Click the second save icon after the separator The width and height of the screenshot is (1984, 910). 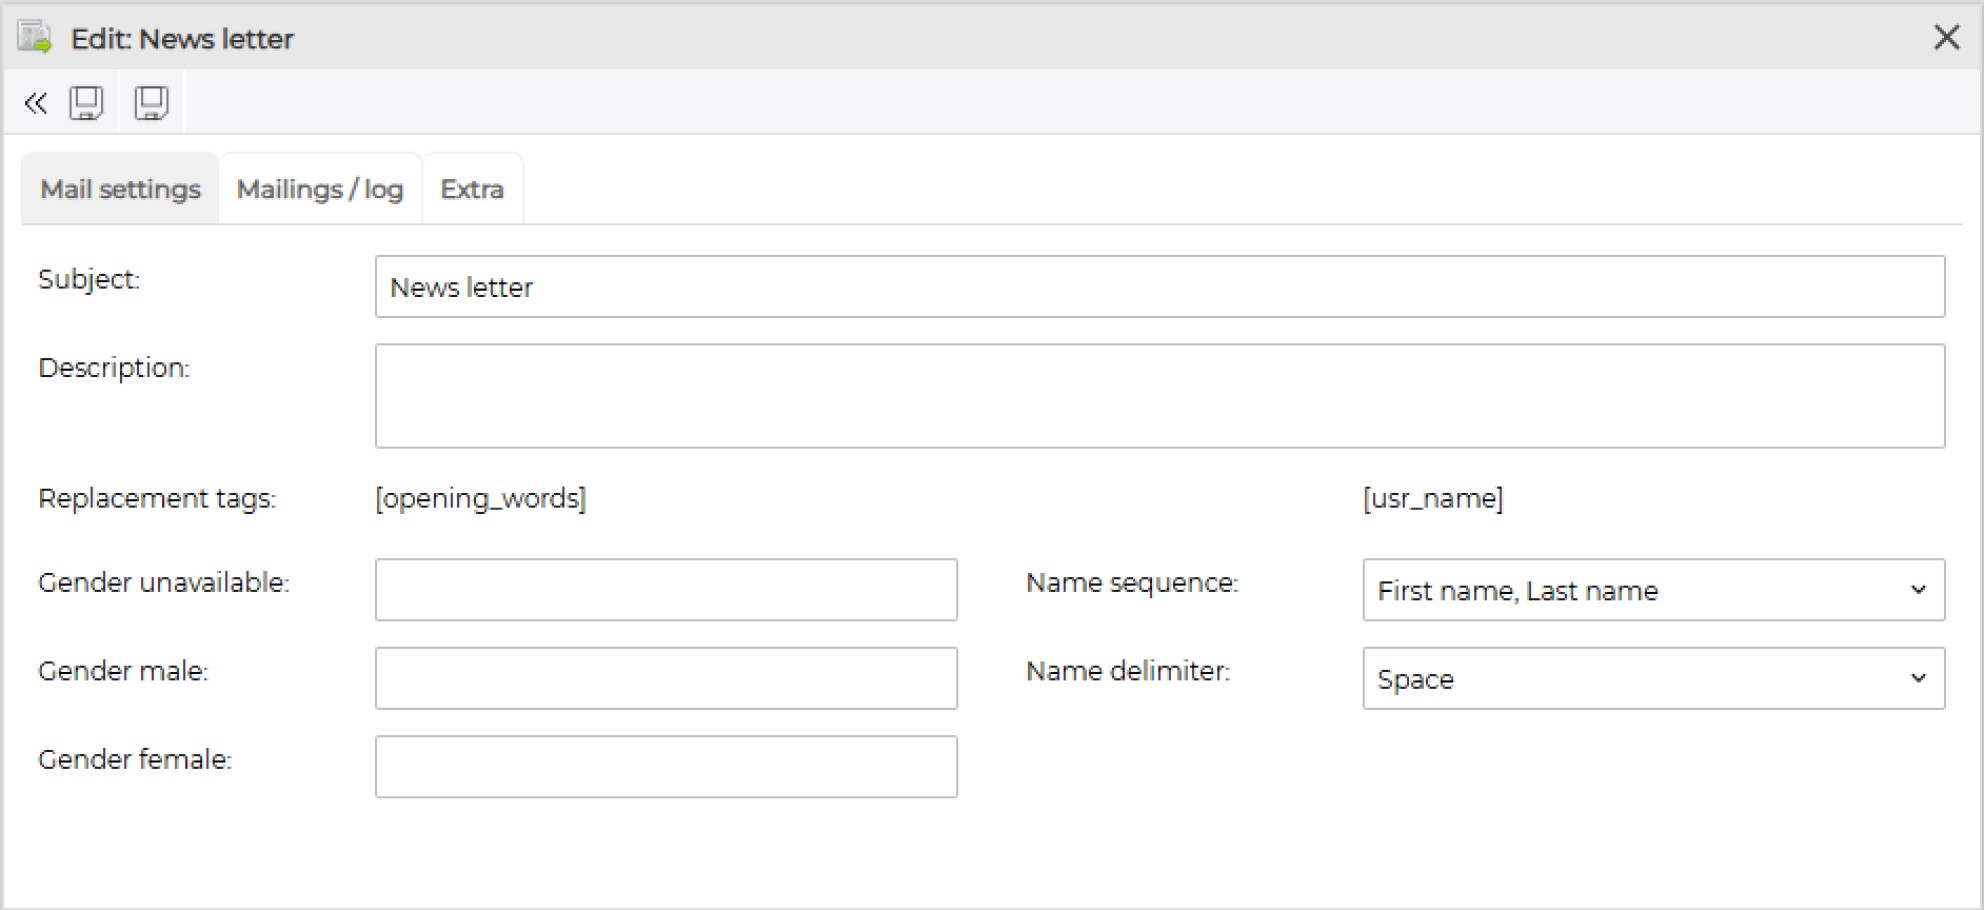(x=152, y=103)
